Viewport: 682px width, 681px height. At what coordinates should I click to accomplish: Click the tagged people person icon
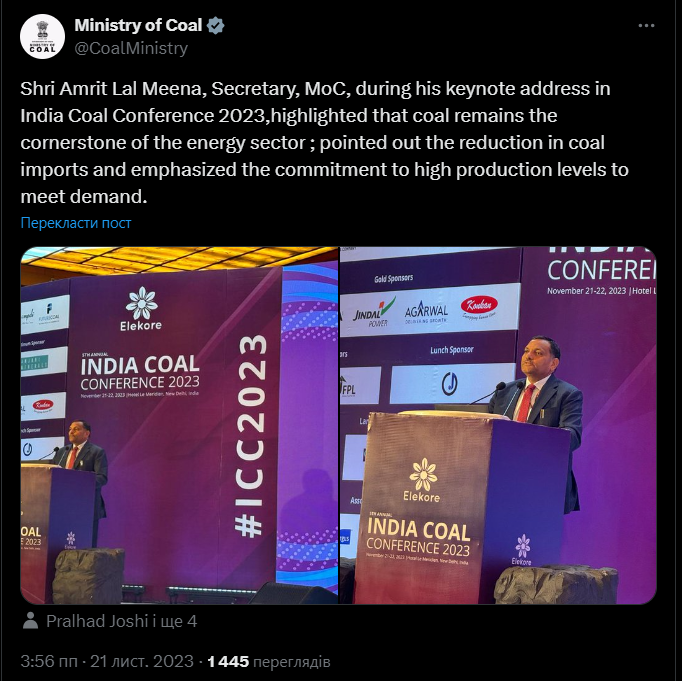pyautogui.click(x=30, y=621)
